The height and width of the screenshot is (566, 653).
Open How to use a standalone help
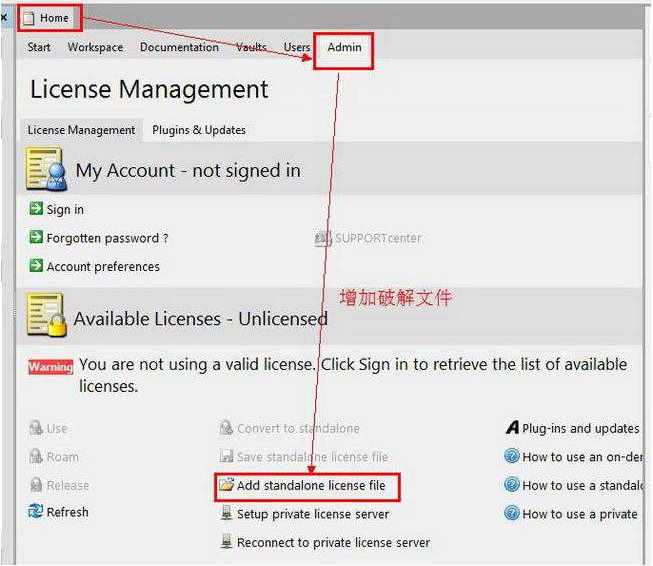click(582, 485)
